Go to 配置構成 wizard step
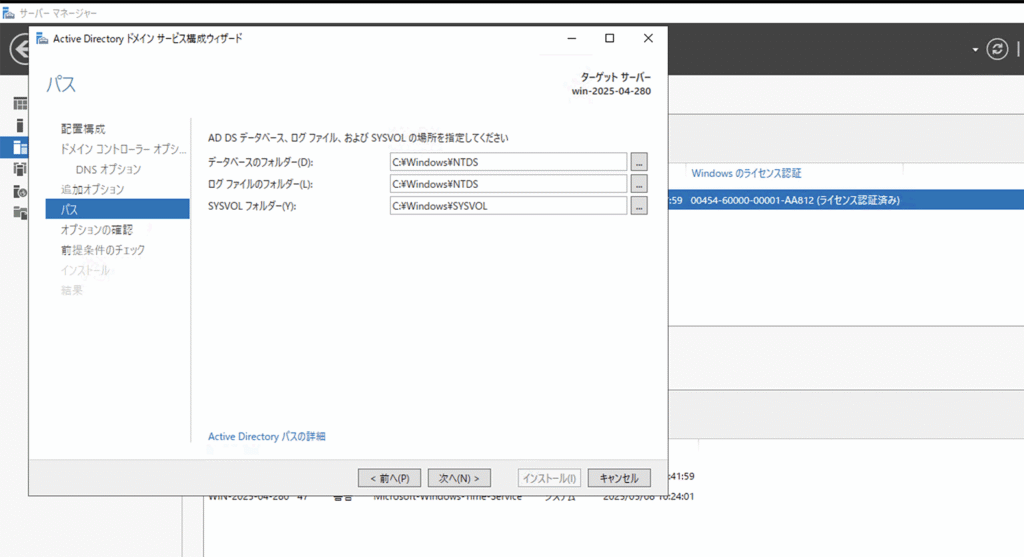The width and height of the screenshot is (1024, 557). [x=83, y=129]
